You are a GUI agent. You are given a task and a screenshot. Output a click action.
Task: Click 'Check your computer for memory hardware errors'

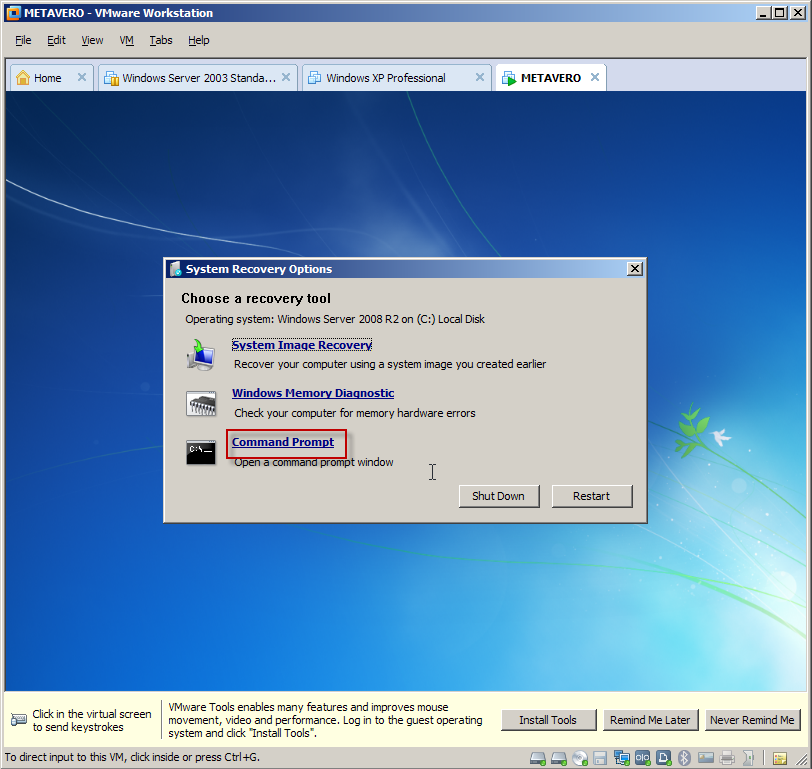click(x=355, y=413)
